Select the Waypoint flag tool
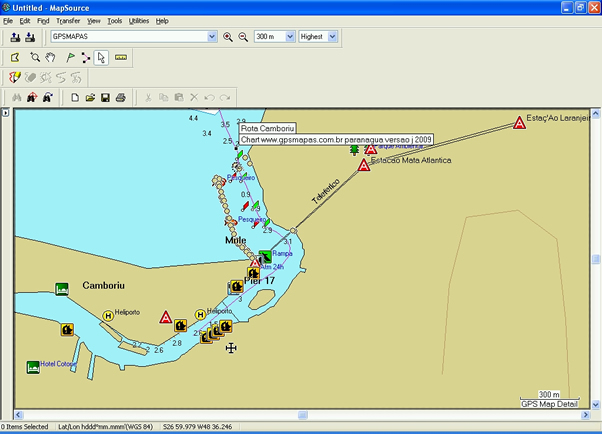The image size is (602, 434). [69, 57]
